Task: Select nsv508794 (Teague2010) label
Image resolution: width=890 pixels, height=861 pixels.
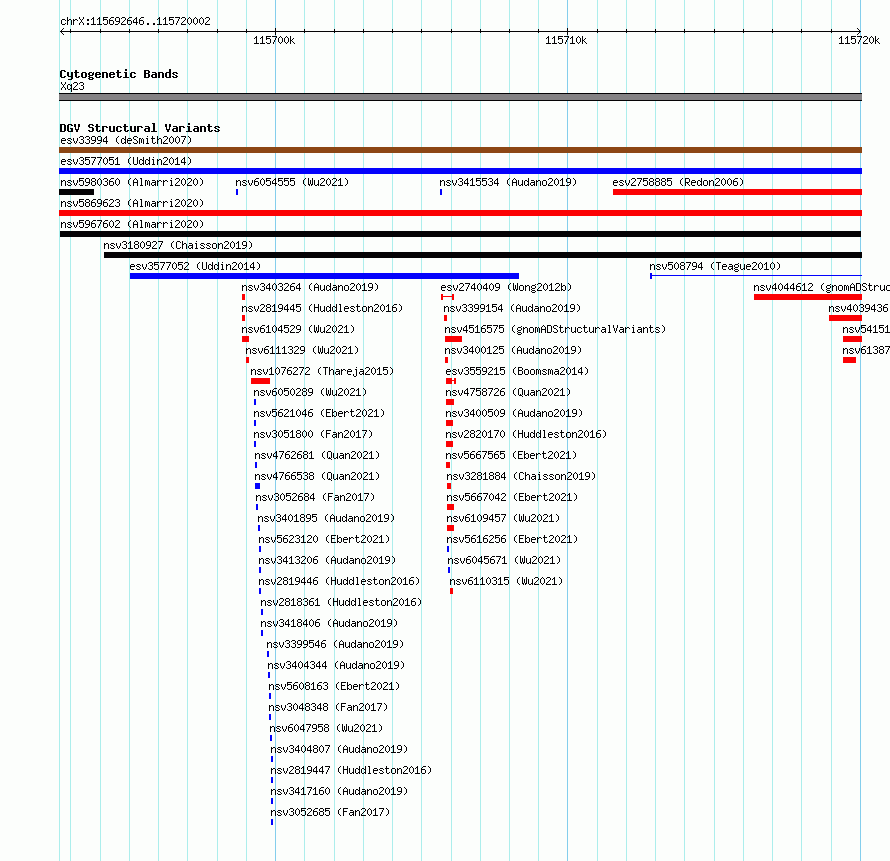Action: (715, 266)
